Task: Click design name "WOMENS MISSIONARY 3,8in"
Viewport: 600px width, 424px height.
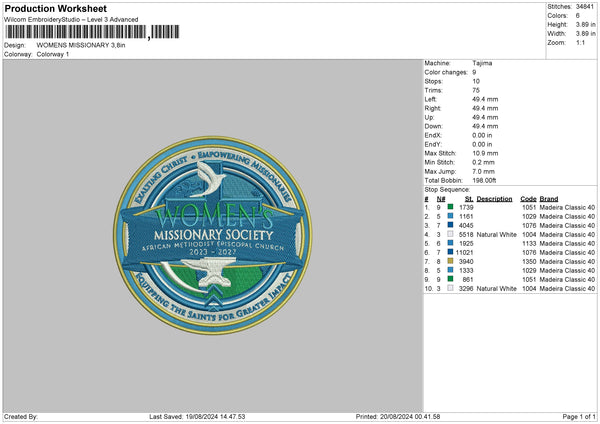Action: click(x=81, y=45)
